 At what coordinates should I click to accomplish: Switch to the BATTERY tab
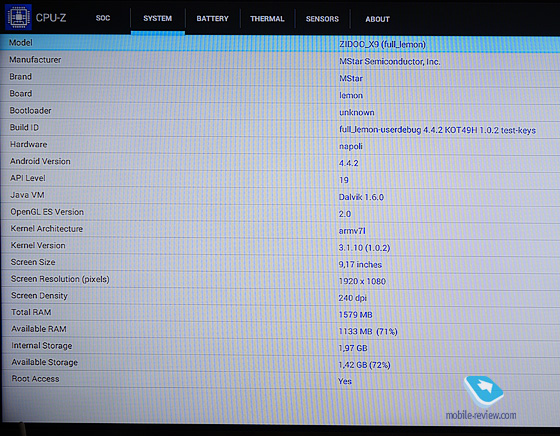click(x=212, y=19)
